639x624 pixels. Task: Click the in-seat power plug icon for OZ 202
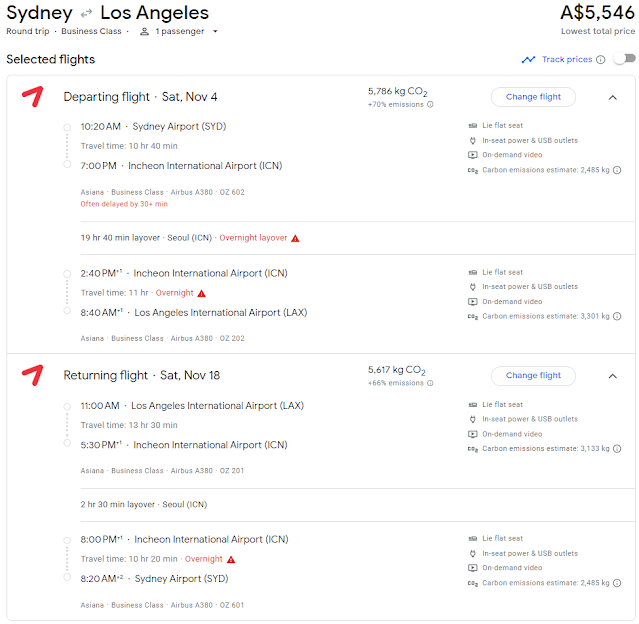473,287
